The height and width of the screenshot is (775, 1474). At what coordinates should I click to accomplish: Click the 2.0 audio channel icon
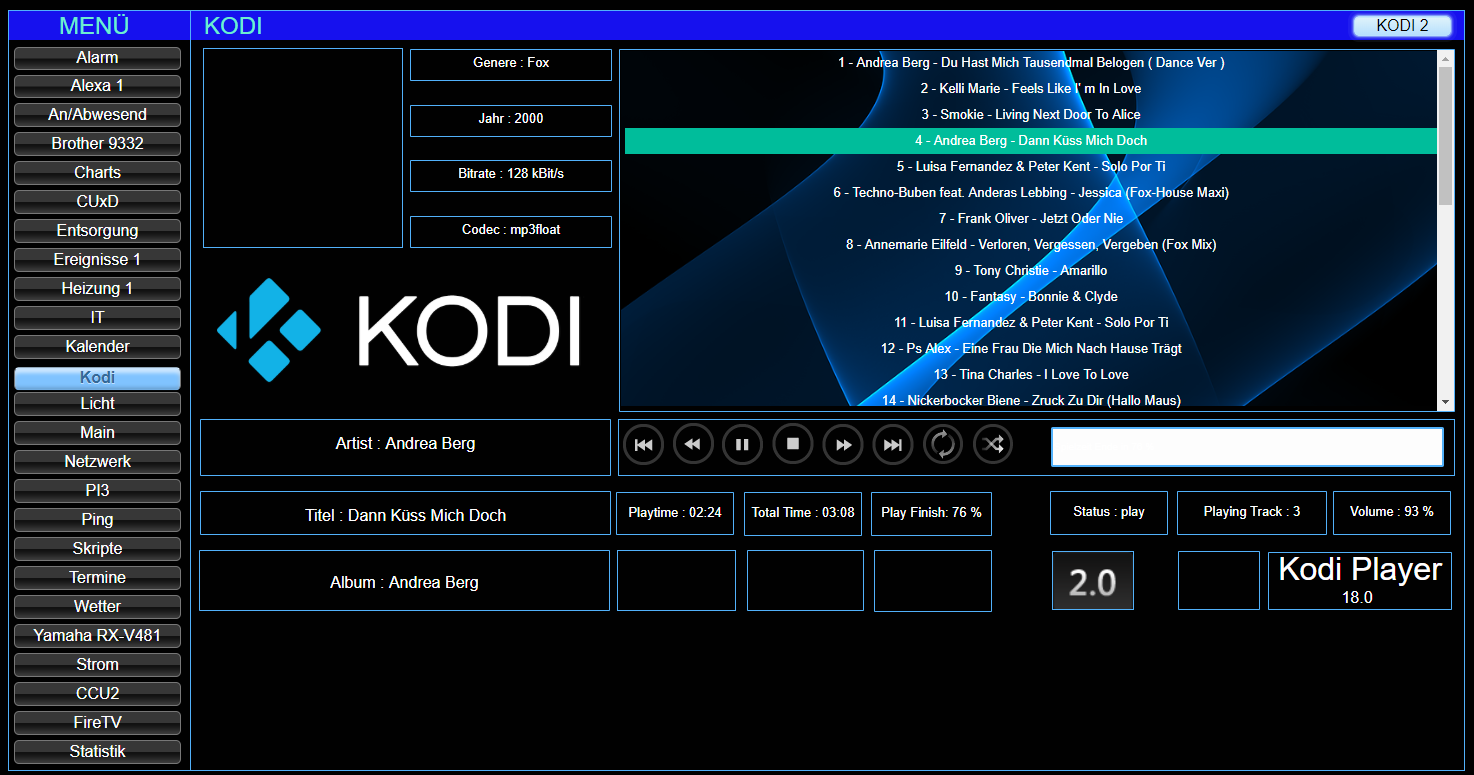1092,580
